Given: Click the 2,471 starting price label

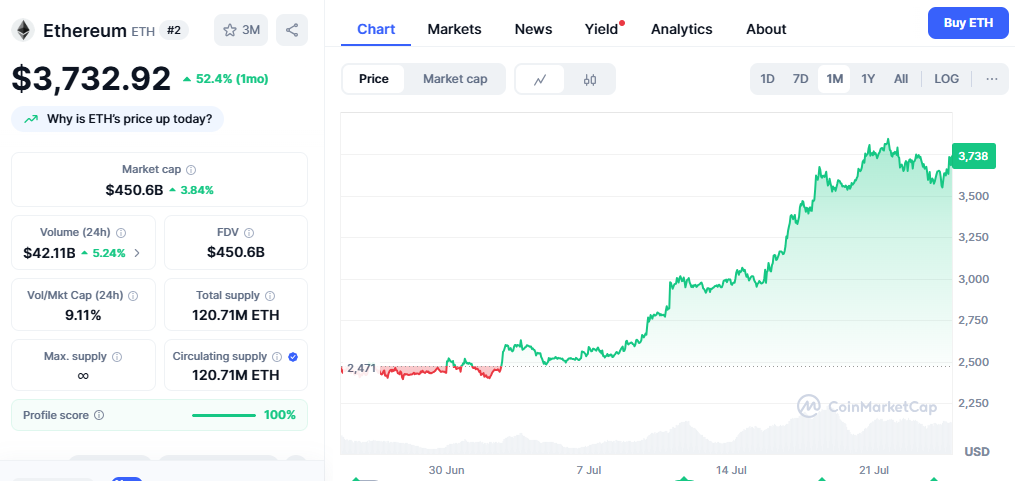Looking at the screenshot, I should (x=361, y=368).
